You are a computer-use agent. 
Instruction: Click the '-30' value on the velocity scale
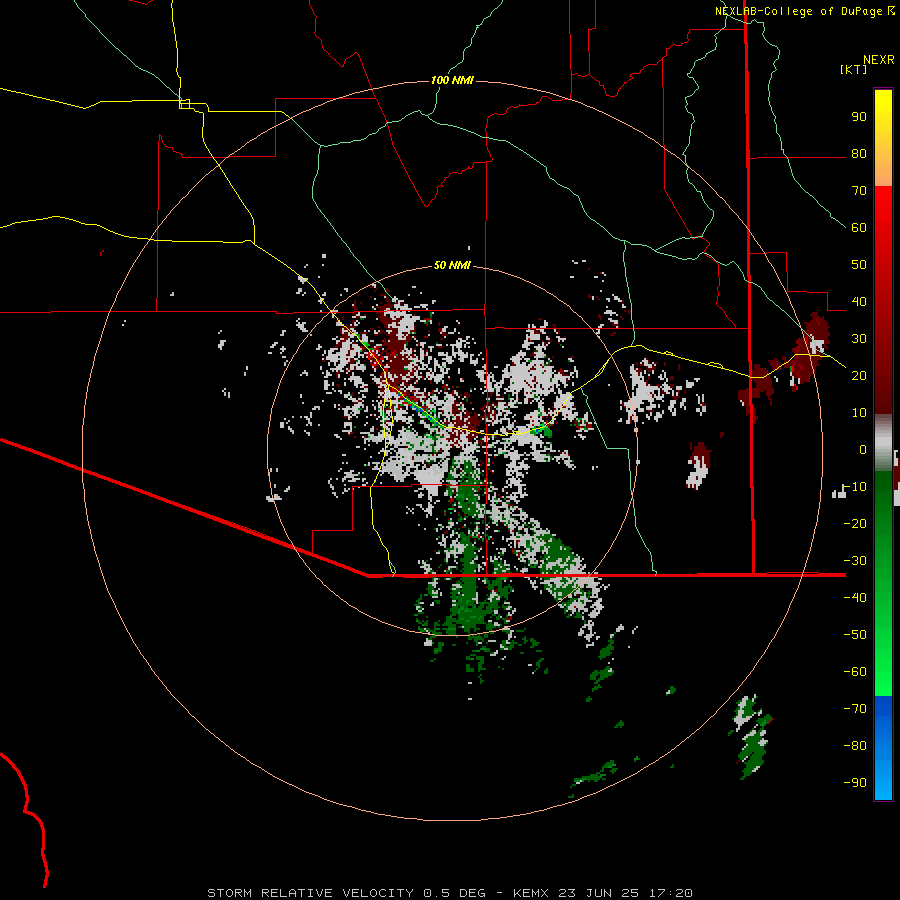click(855, 561)
